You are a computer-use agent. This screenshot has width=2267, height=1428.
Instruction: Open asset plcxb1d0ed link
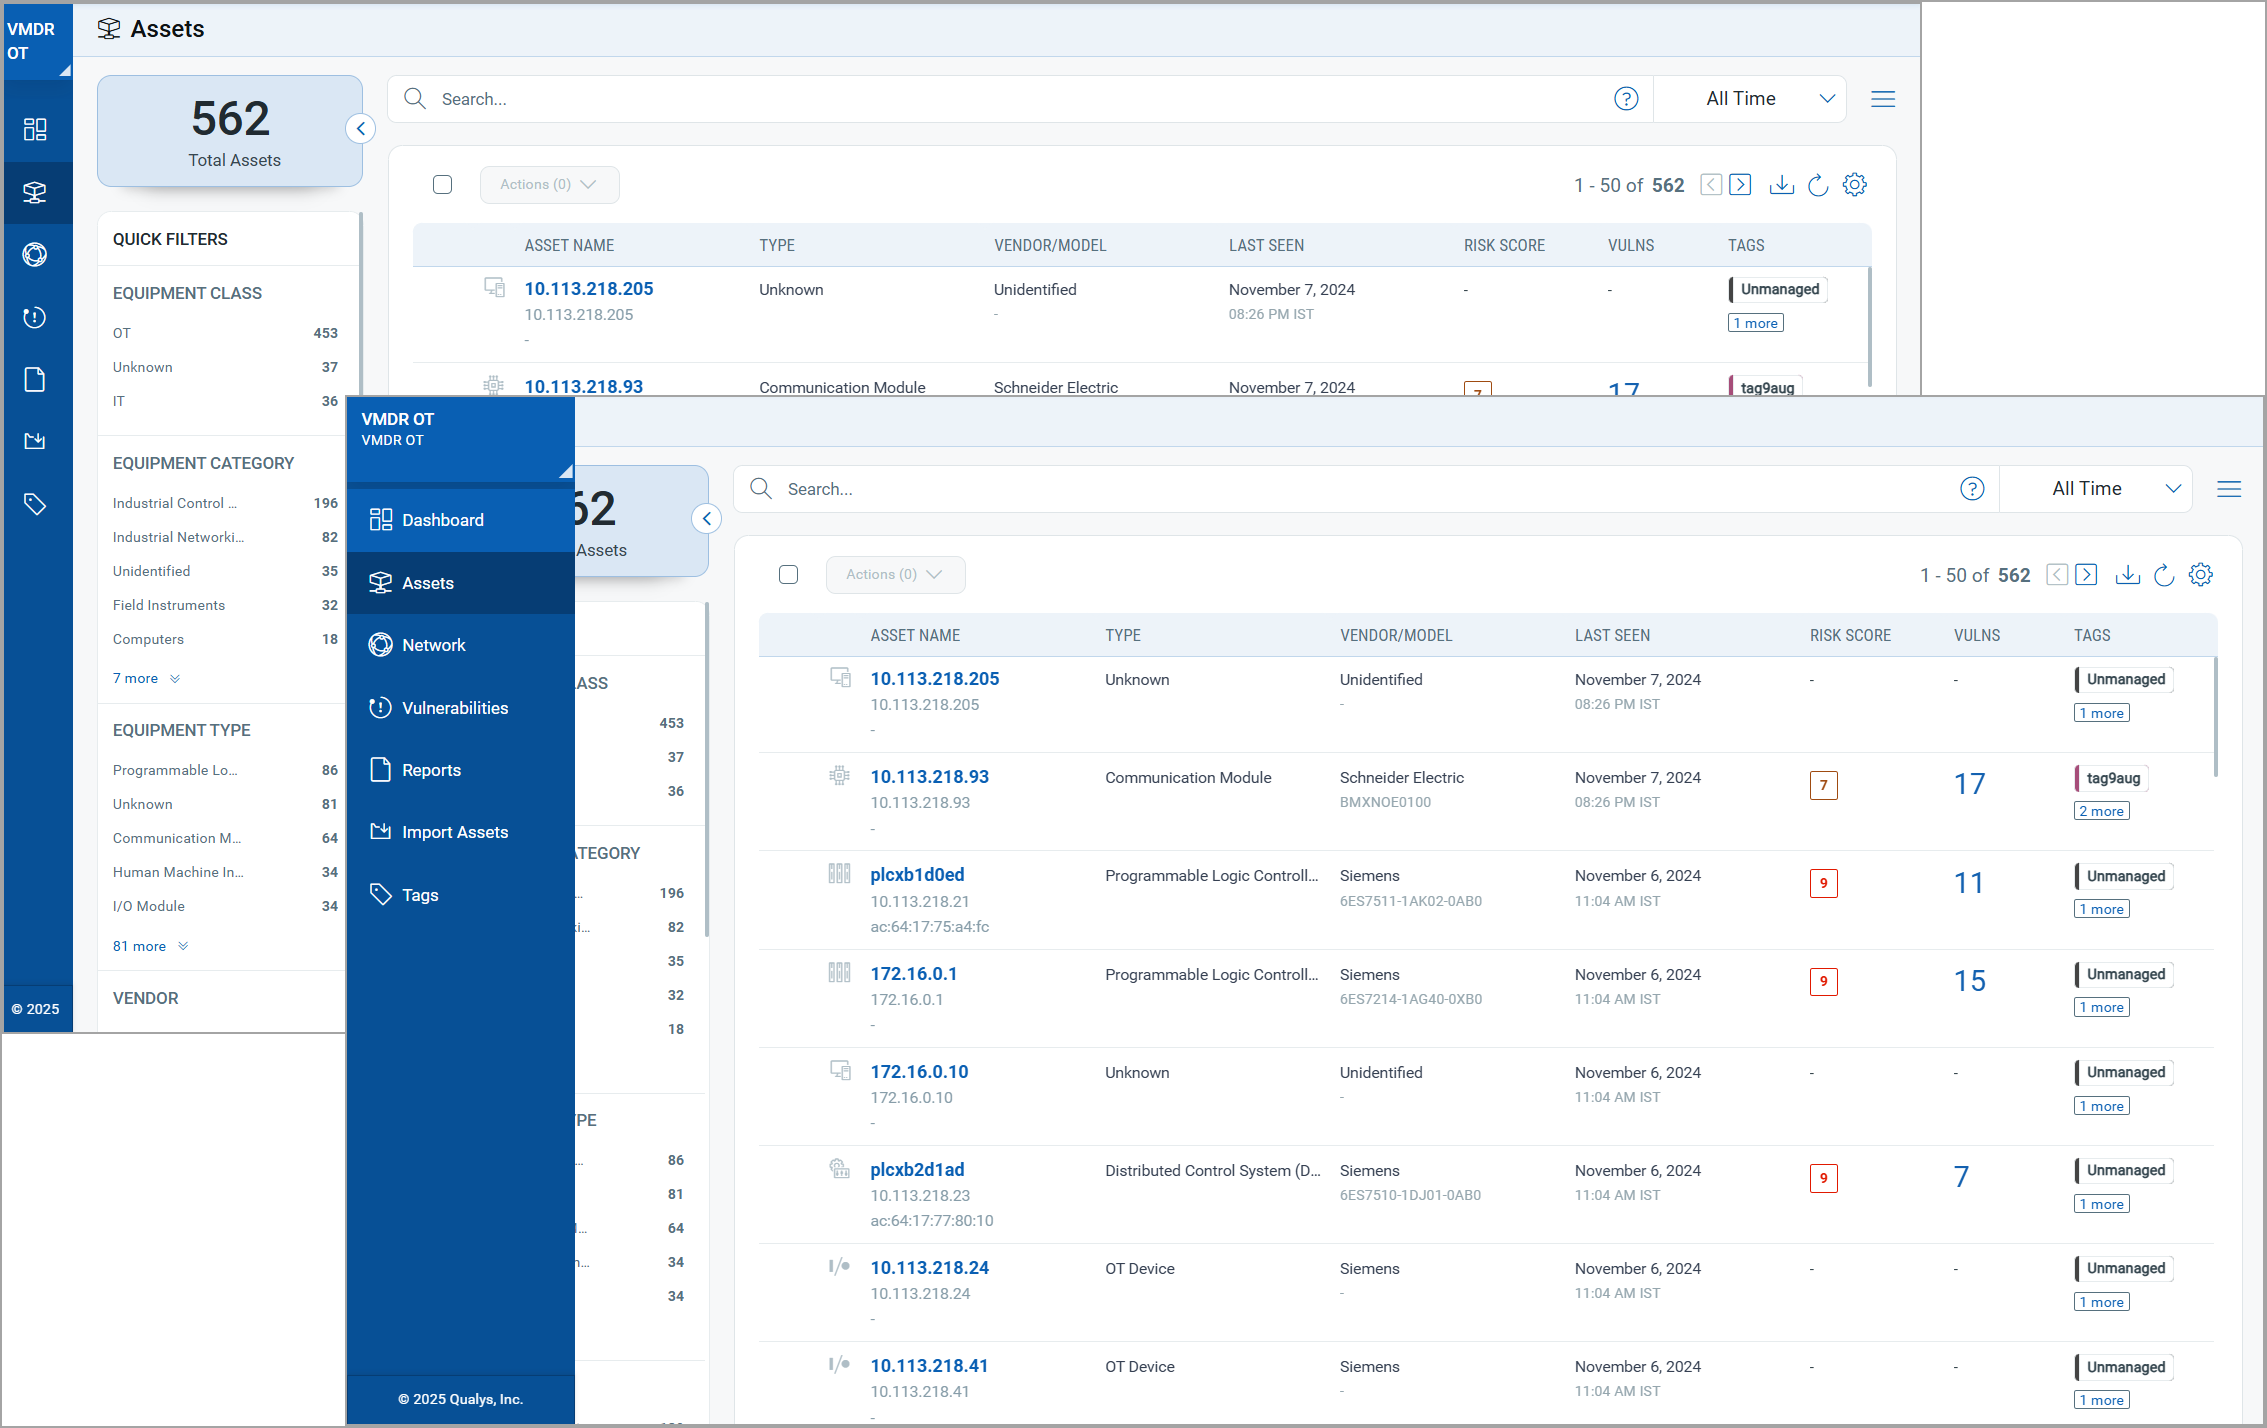[917, 875]
